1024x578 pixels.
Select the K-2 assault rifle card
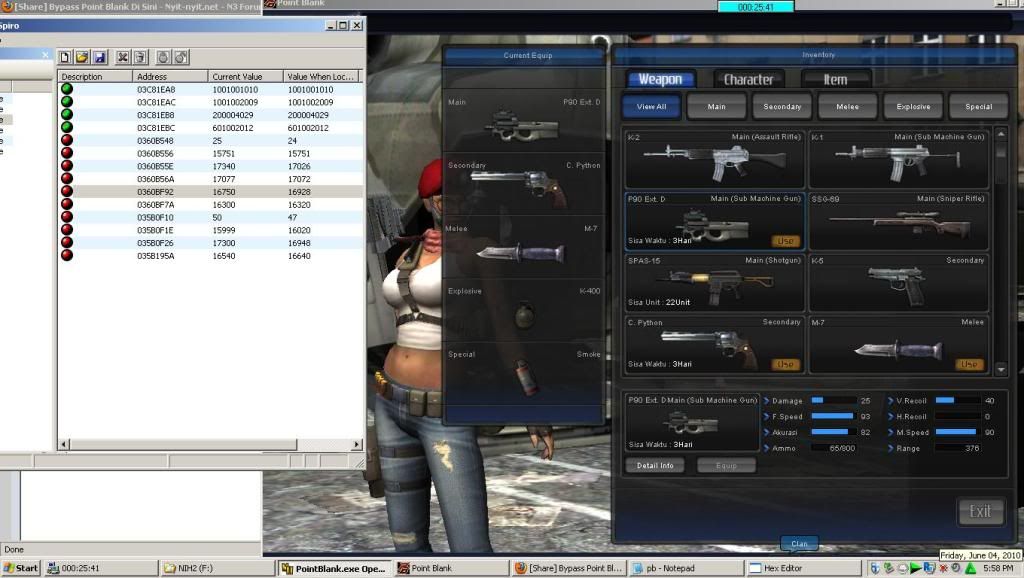tap(714, 159)
